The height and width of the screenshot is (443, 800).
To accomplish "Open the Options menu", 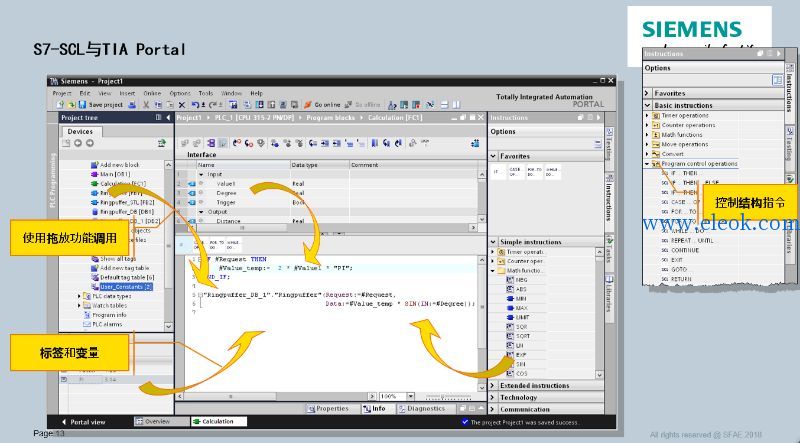I will 180,93.
